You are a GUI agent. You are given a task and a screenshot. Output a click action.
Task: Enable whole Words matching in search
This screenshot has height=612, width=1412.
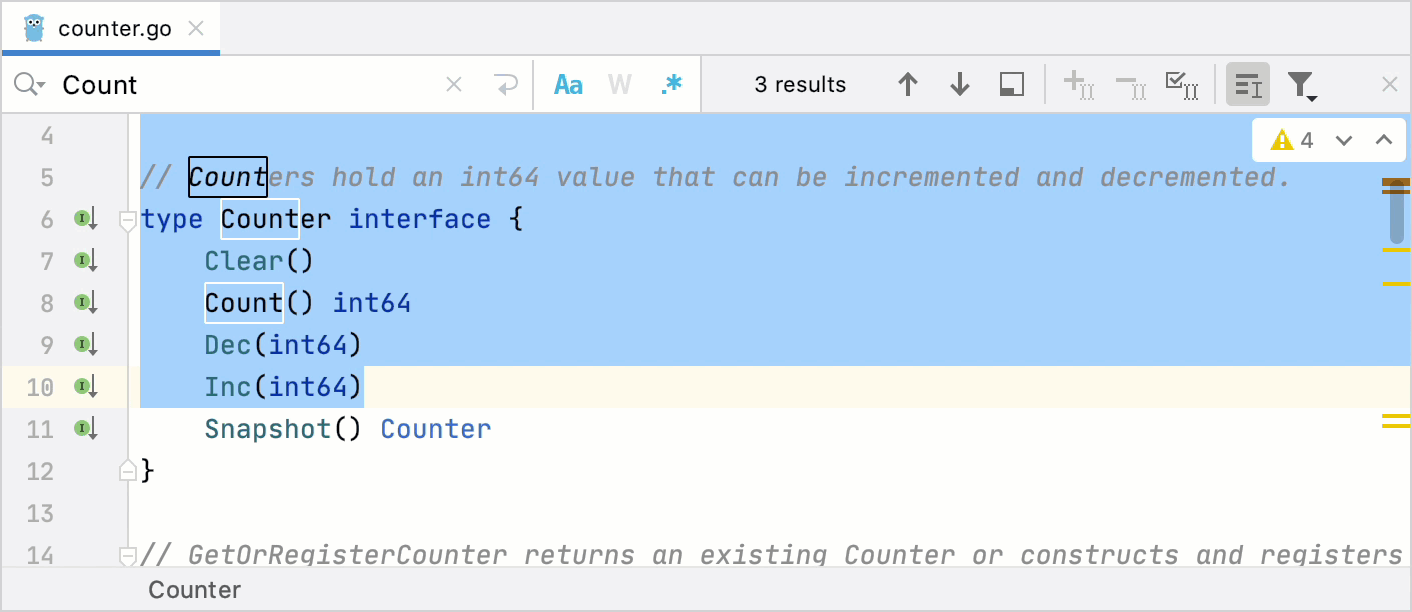[x=619, y=84]
